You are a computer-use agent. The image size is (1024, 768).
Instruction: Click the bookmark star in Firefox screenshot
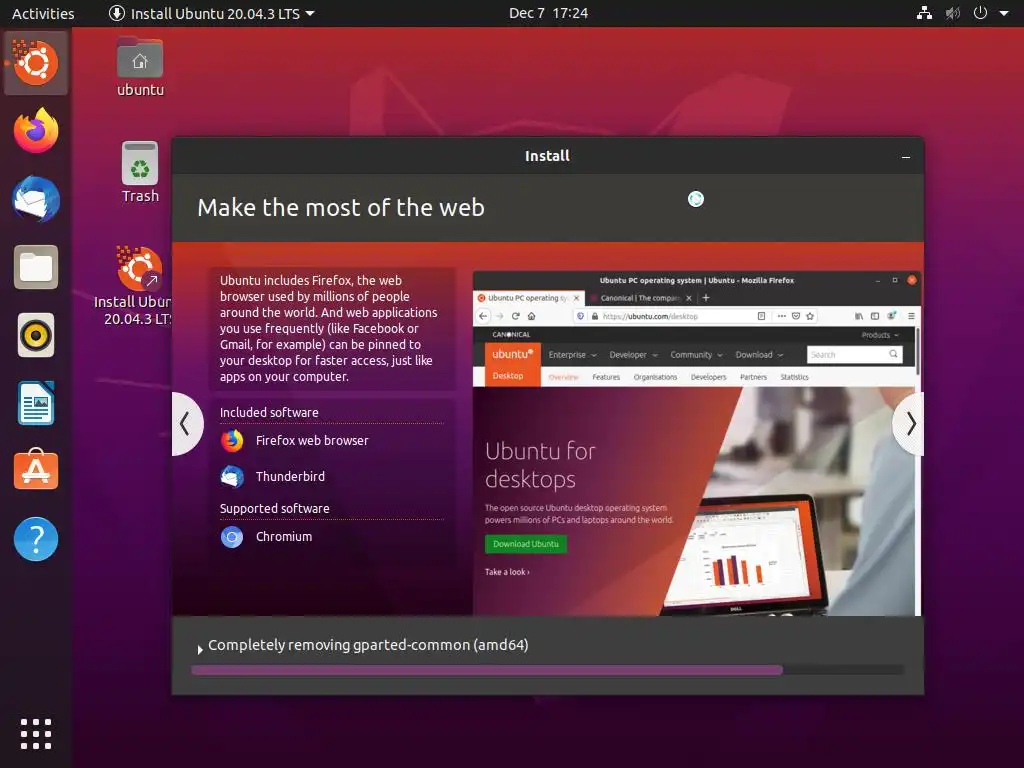click(x=810, y=316)
